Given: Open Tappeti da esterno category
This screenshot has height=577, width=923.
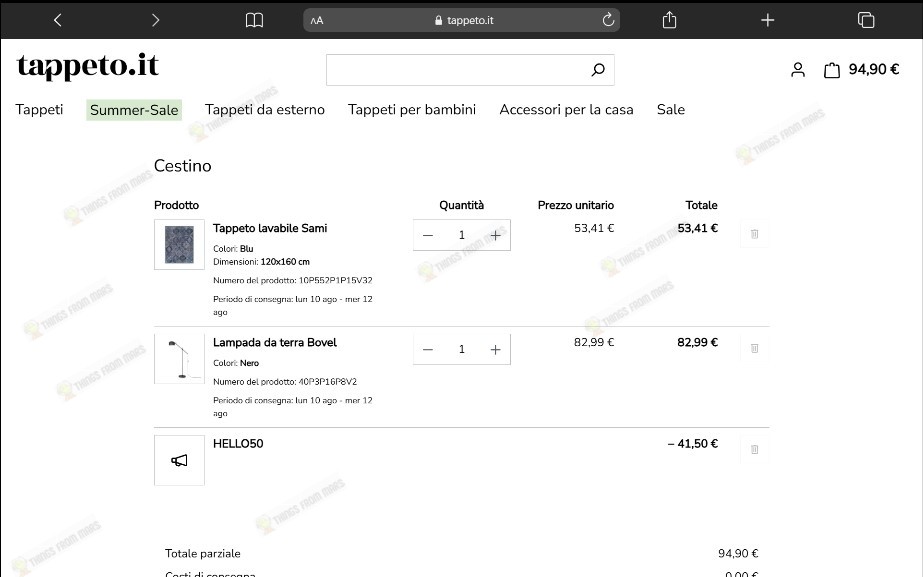Looking at the screenshot, I should point(265,110).
